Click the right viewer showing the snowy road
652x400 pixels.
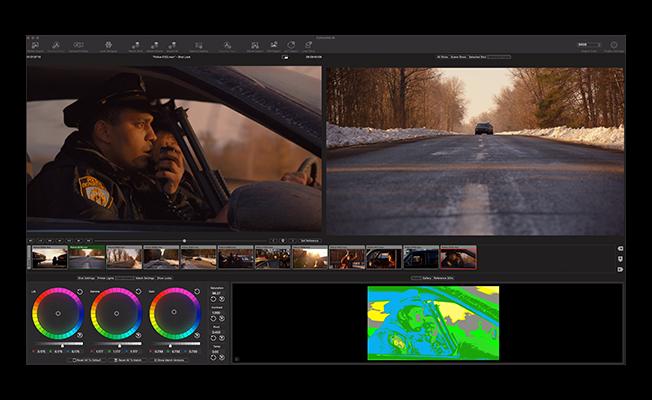[475, 151]
